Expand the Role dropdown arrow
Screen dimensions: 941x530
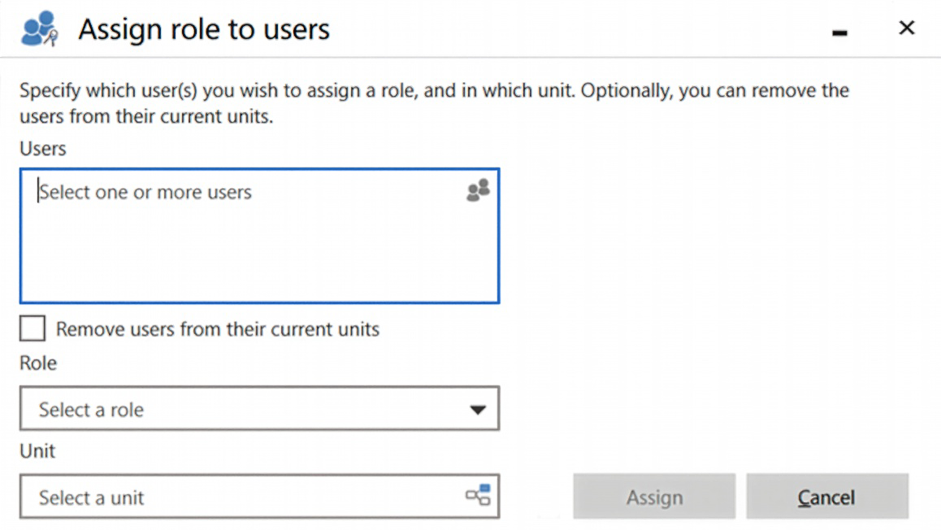point(477,409)
